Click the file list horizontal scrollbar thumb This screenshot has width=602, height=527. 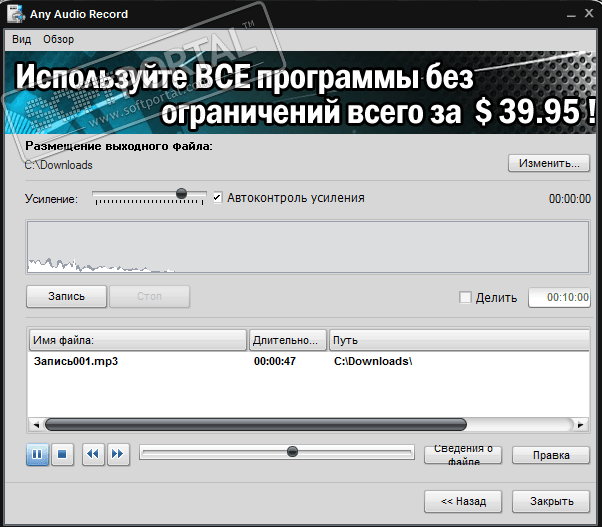[x=256, y=425]
